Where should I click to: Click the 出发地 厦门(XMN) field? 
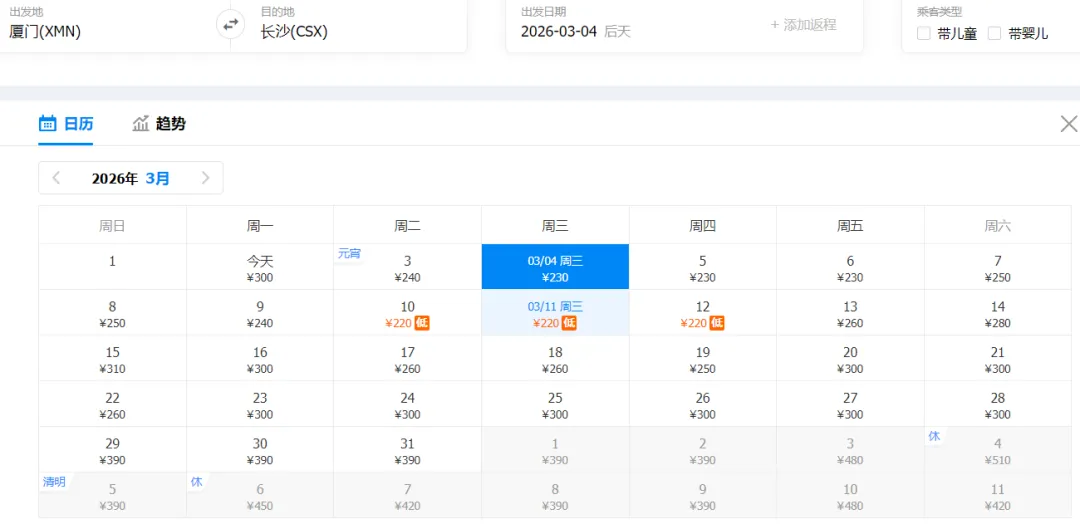(x=110, y=25)
